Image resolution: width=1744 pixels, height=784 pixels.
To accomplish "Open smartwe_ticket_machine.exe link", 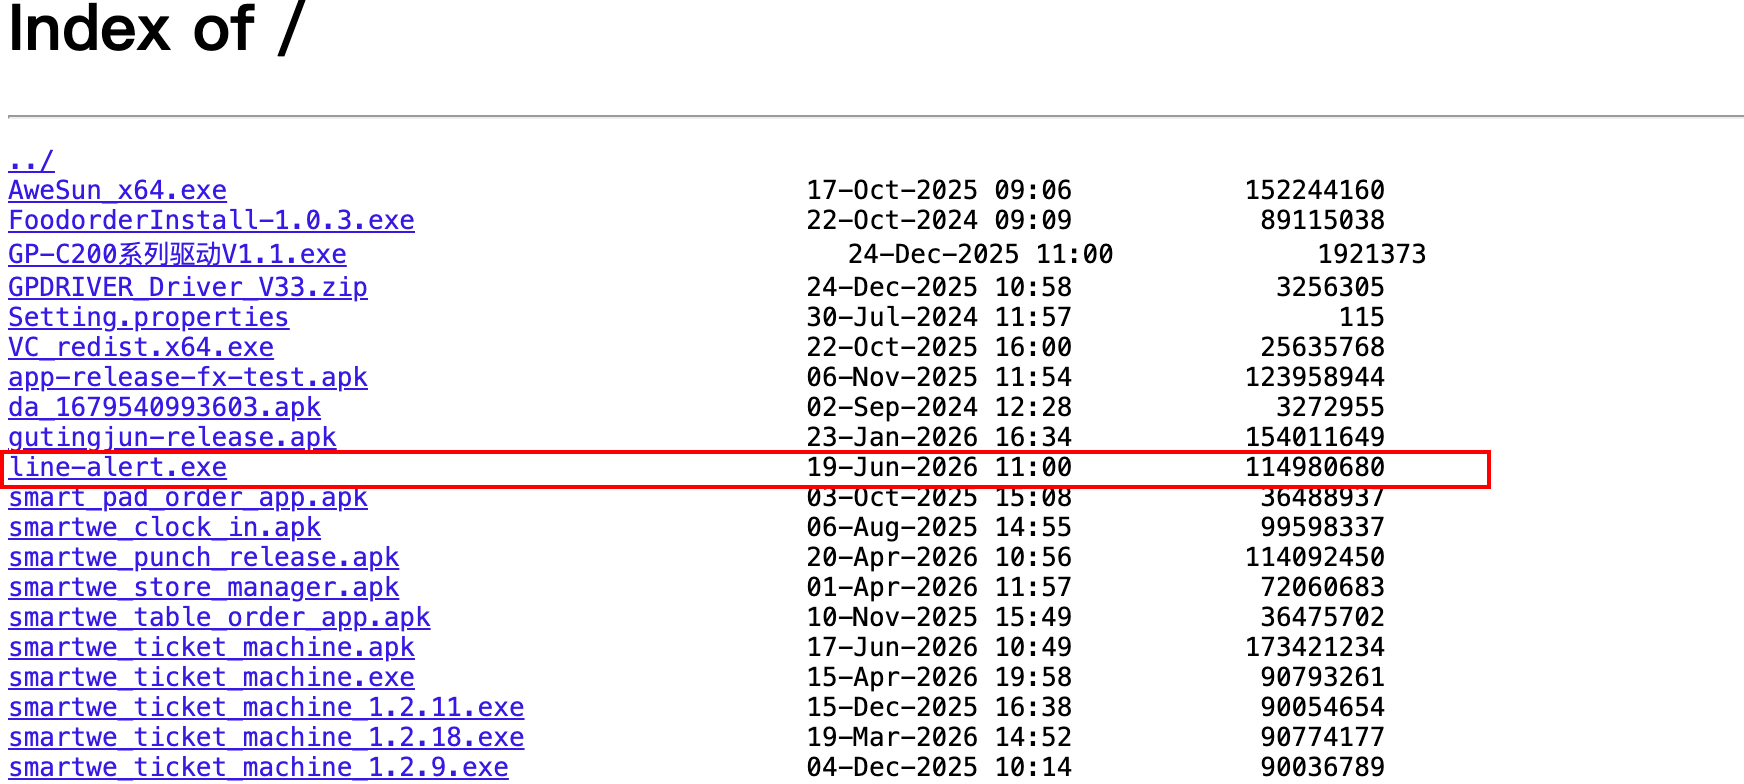I will [x=211, y=677].
